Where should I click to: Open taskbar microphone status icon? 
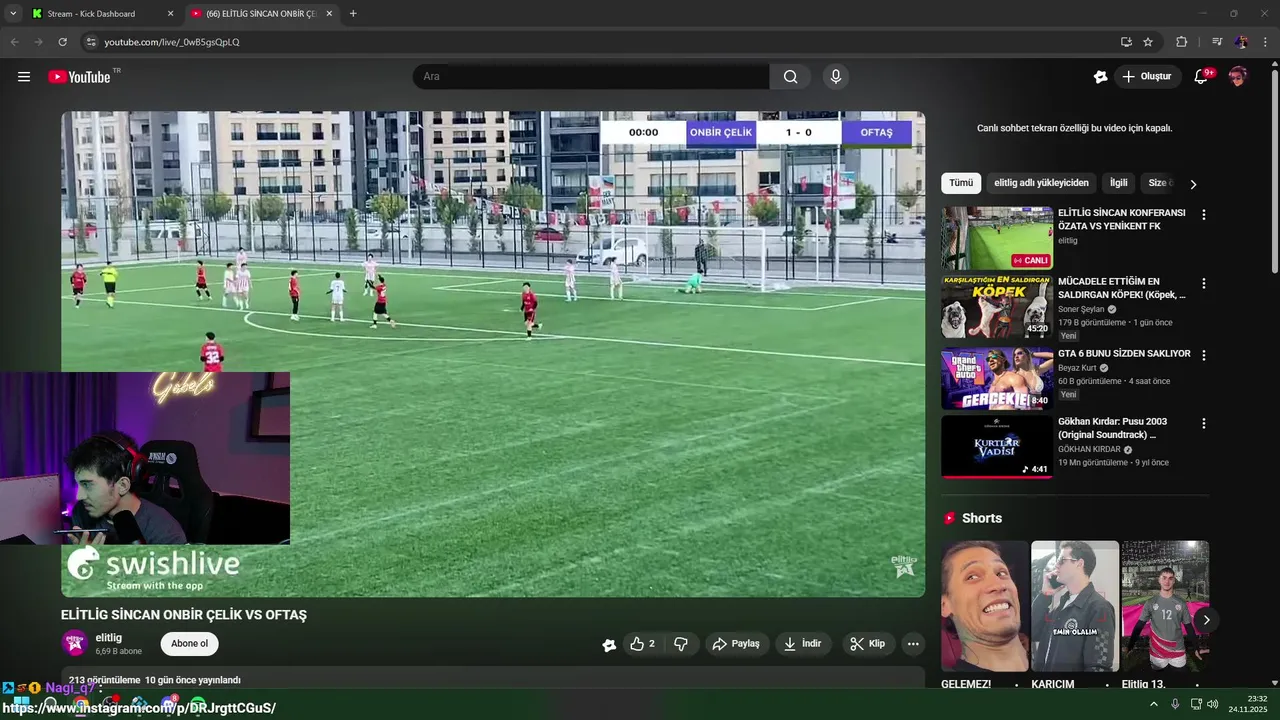[1175, 704]
